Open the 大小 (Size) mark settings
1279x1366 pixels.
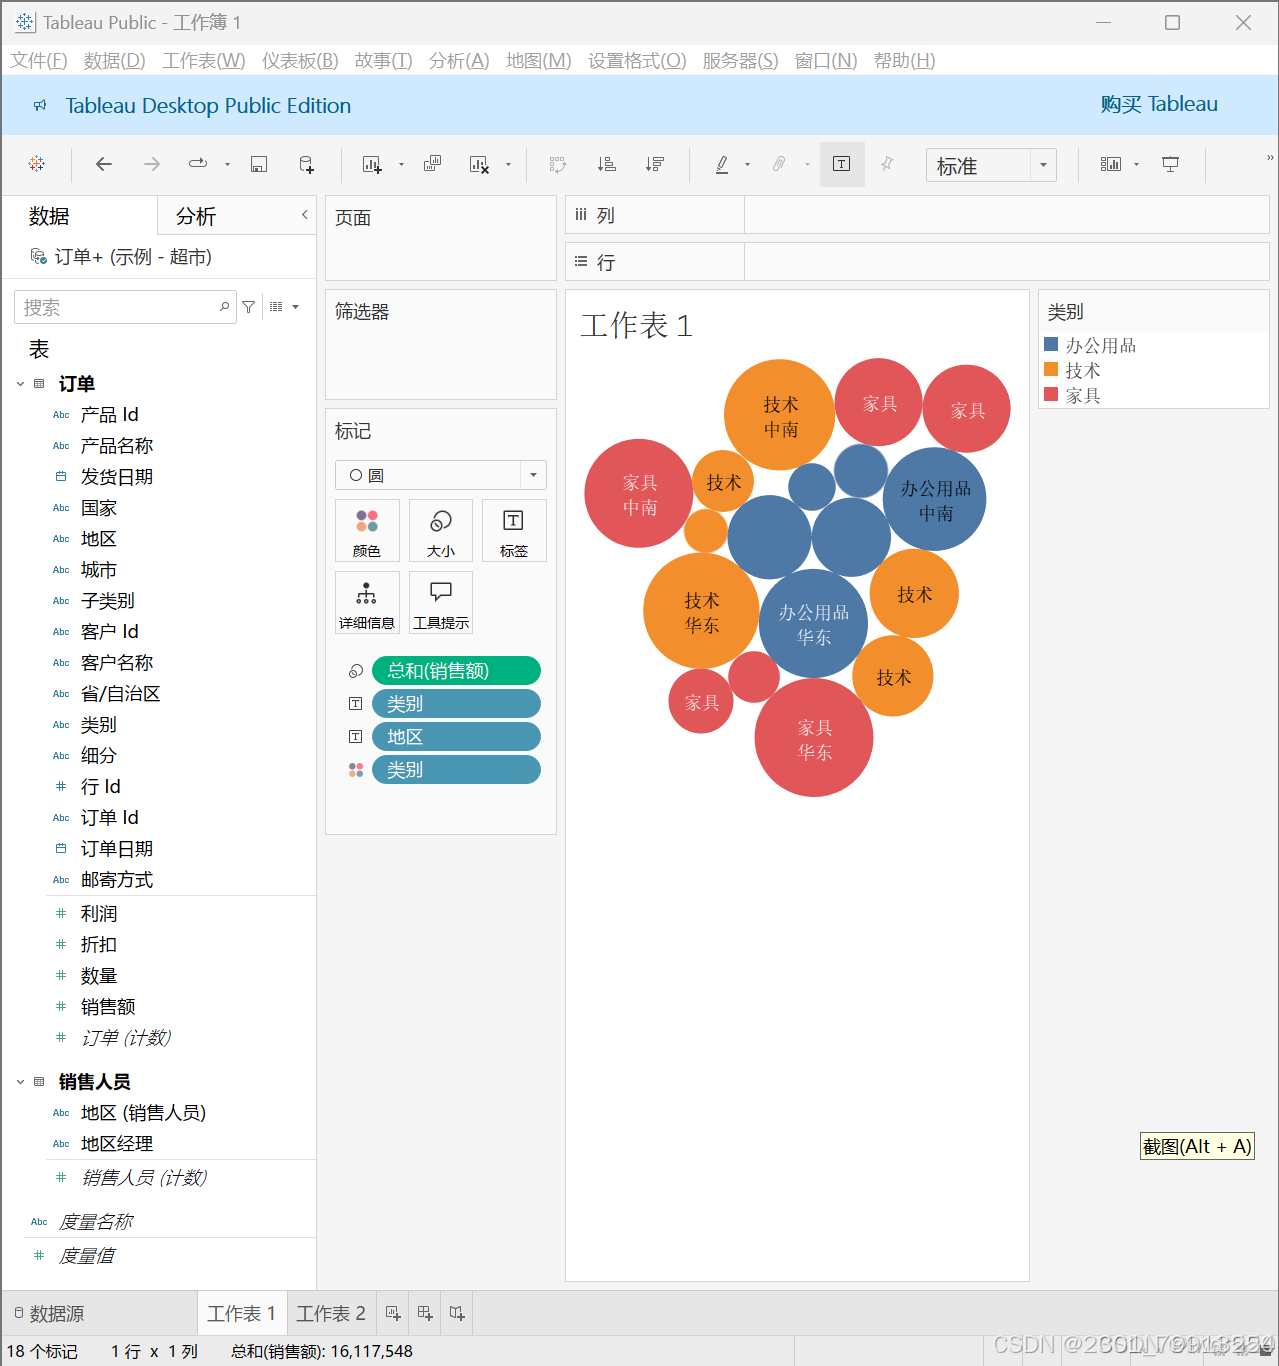[440, 530]
